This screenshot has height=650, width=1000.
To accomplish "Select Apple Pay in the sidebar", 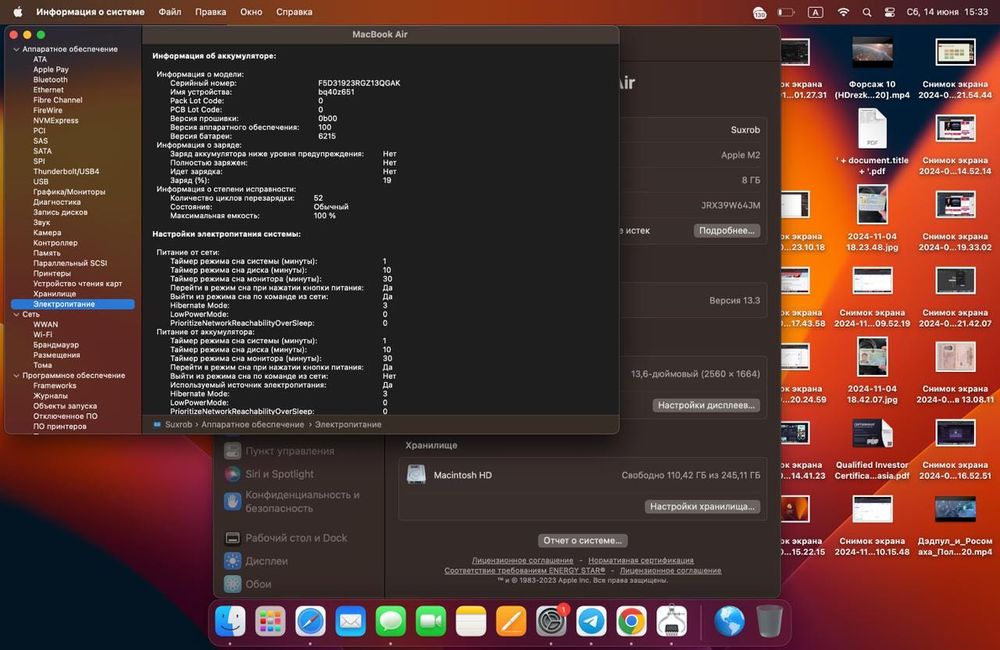I will point(51,70).
